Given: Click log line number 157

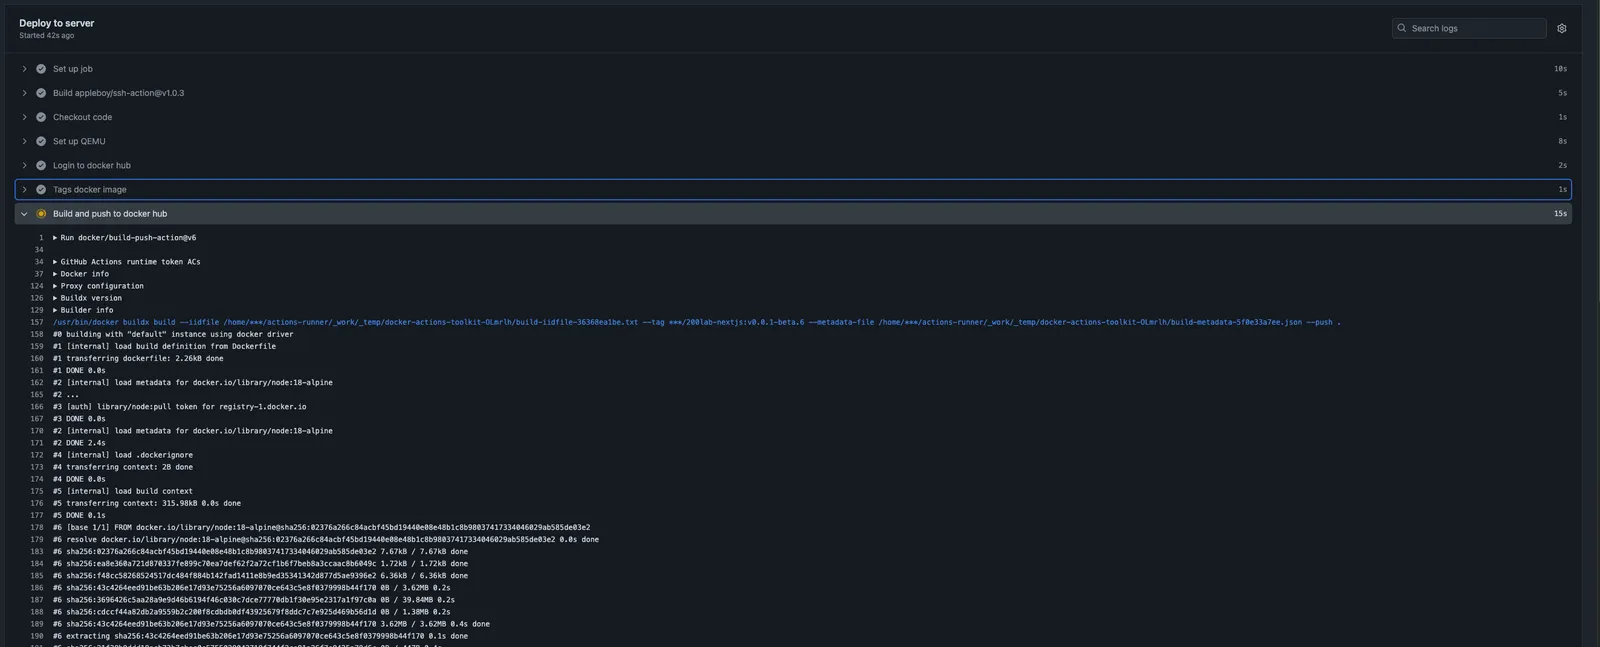Looking at the screenshot, I should pos(37,322).
